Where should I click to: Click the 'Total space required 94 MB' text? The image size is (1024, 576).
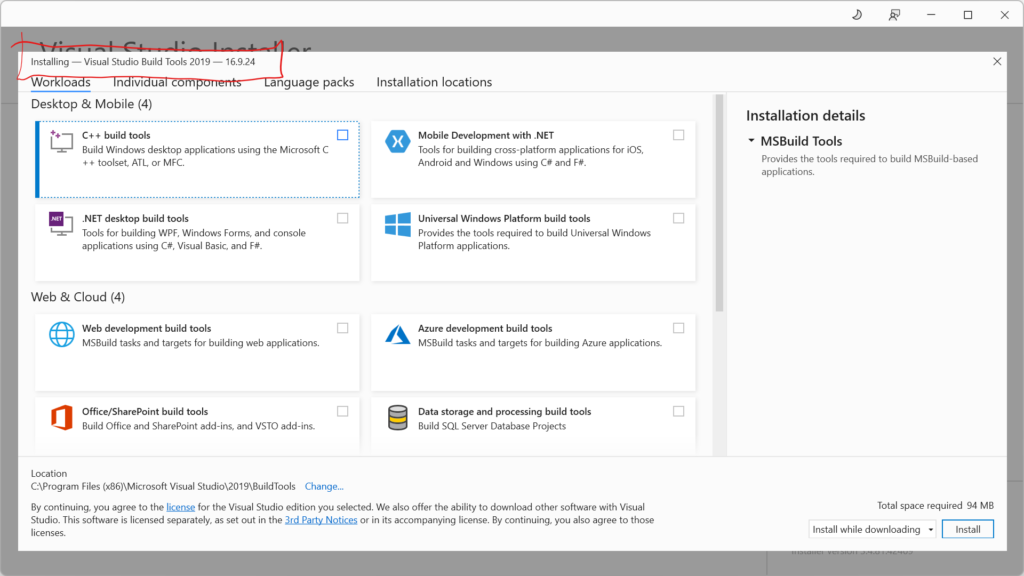tap(935, 505)
